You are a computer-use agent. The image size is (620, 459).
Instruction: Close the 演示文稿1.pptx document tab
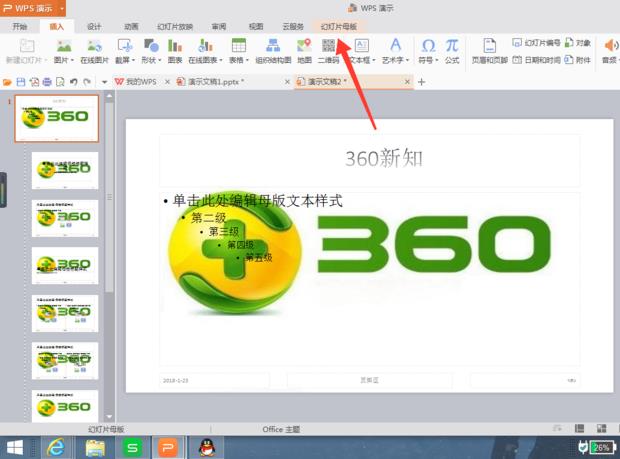287,82
